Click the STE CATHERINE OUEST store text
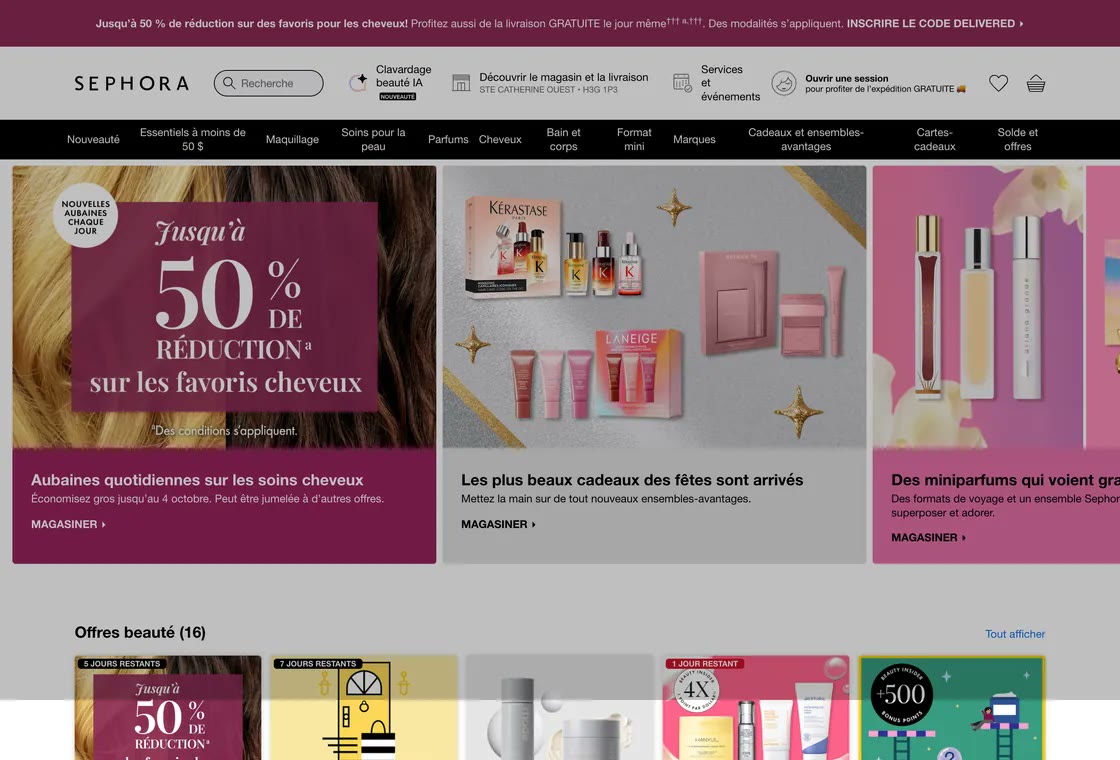This screenshot has height=760, width=1120. click(548, 90)
